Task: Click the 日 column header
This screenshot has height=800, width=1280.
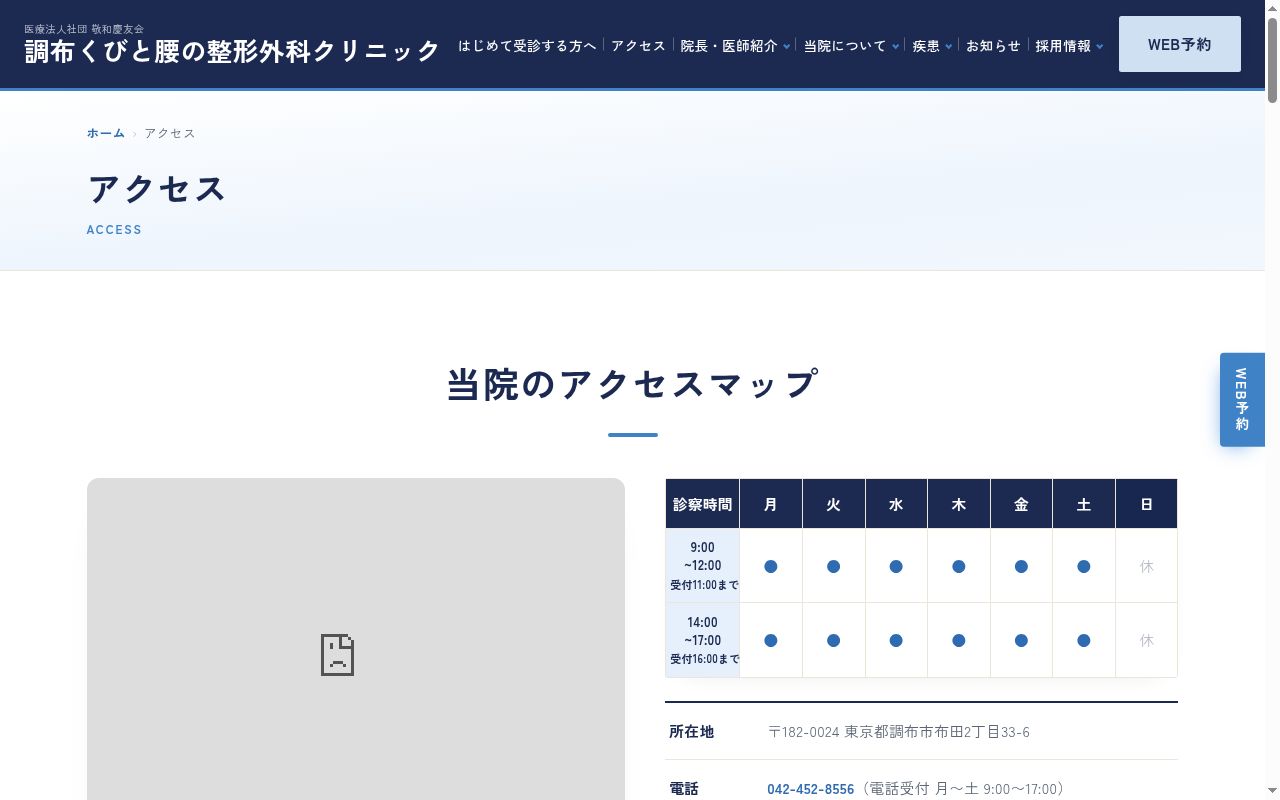Action: pos(1146,504)
